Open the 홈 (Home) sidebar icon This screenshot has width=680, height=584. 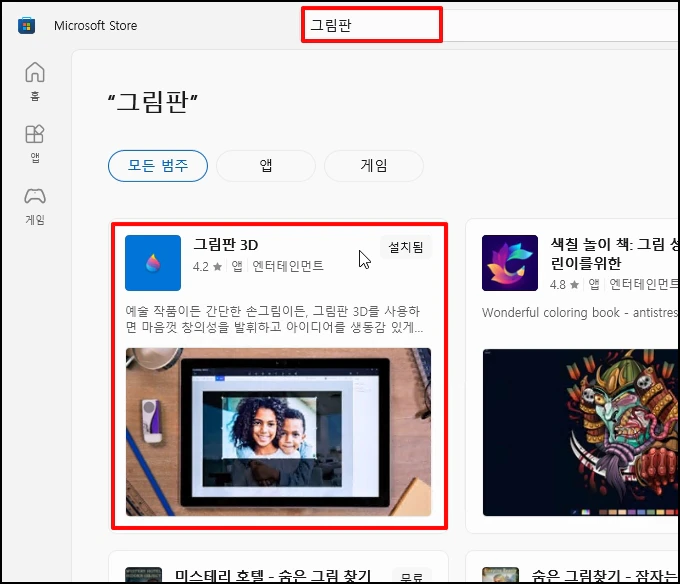tap(35, 81)
